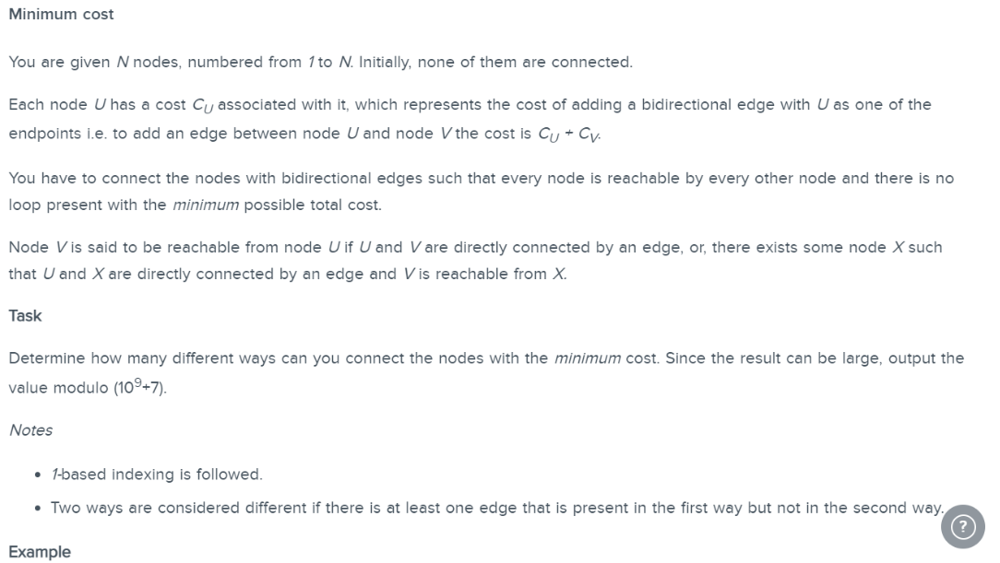Viewport: 1000px width, 563px height.
Task: Click the "1-based indexing is followed" bullet
Action: point(157,474)
